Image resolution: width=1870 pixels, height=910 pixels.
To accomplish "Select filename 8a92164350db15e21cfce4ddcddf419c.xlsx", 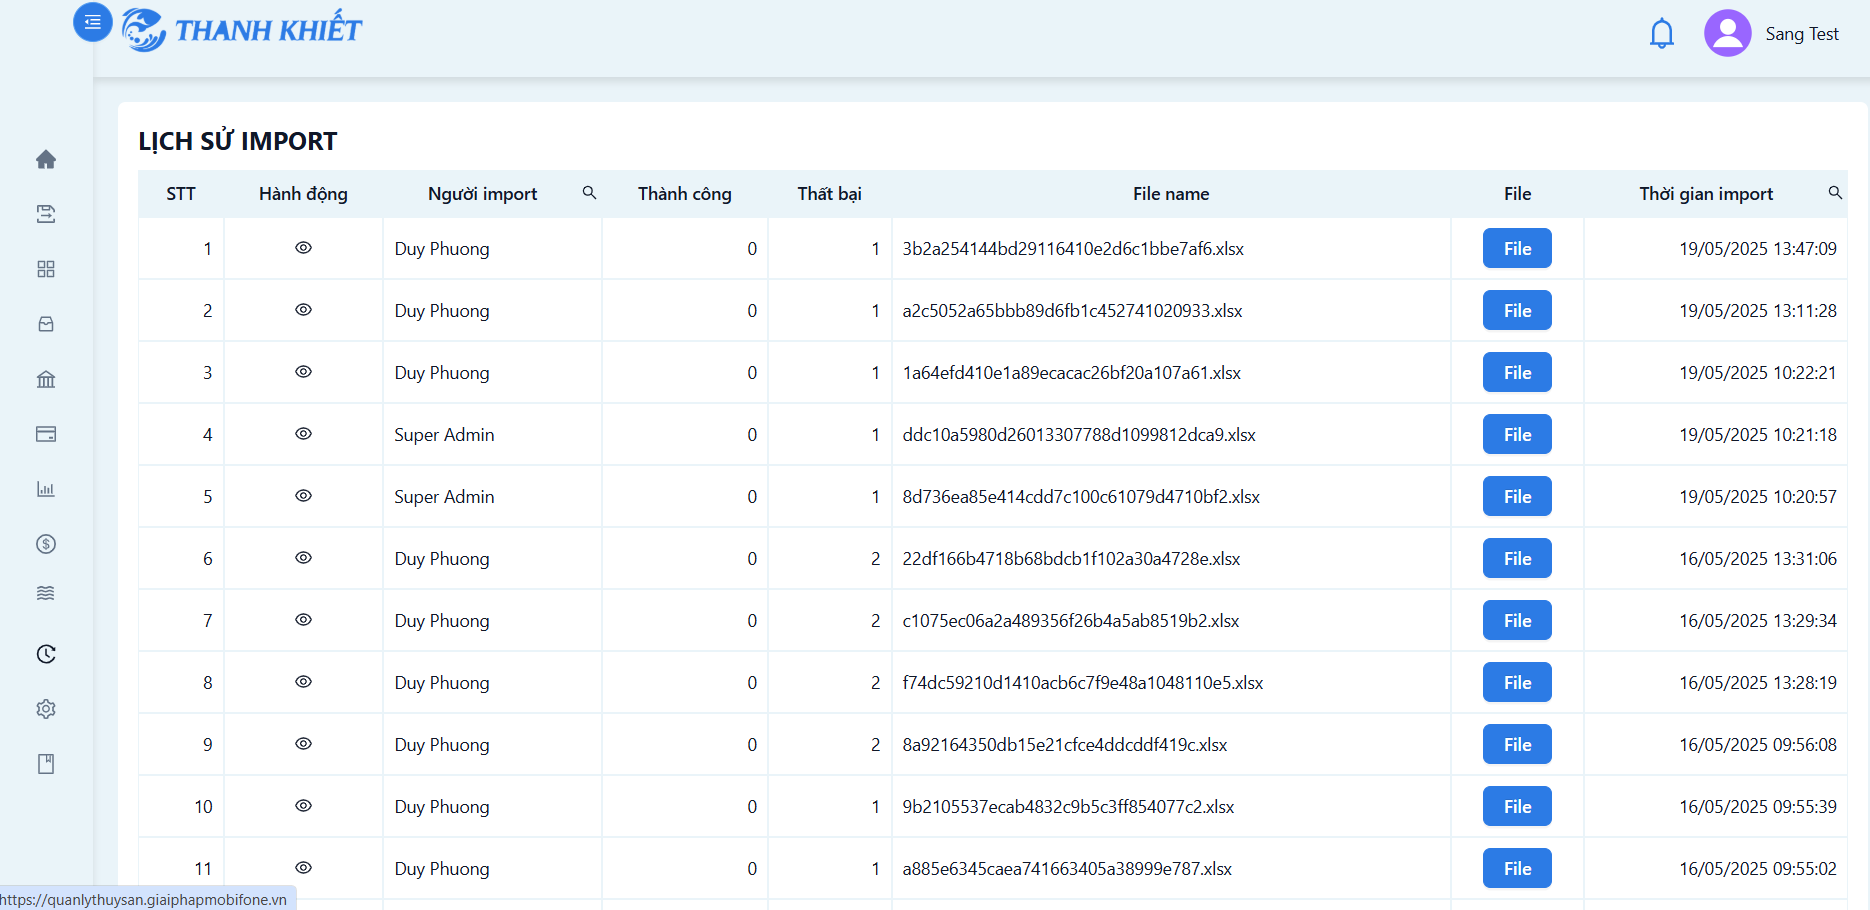I will (x=1065, y=745).
